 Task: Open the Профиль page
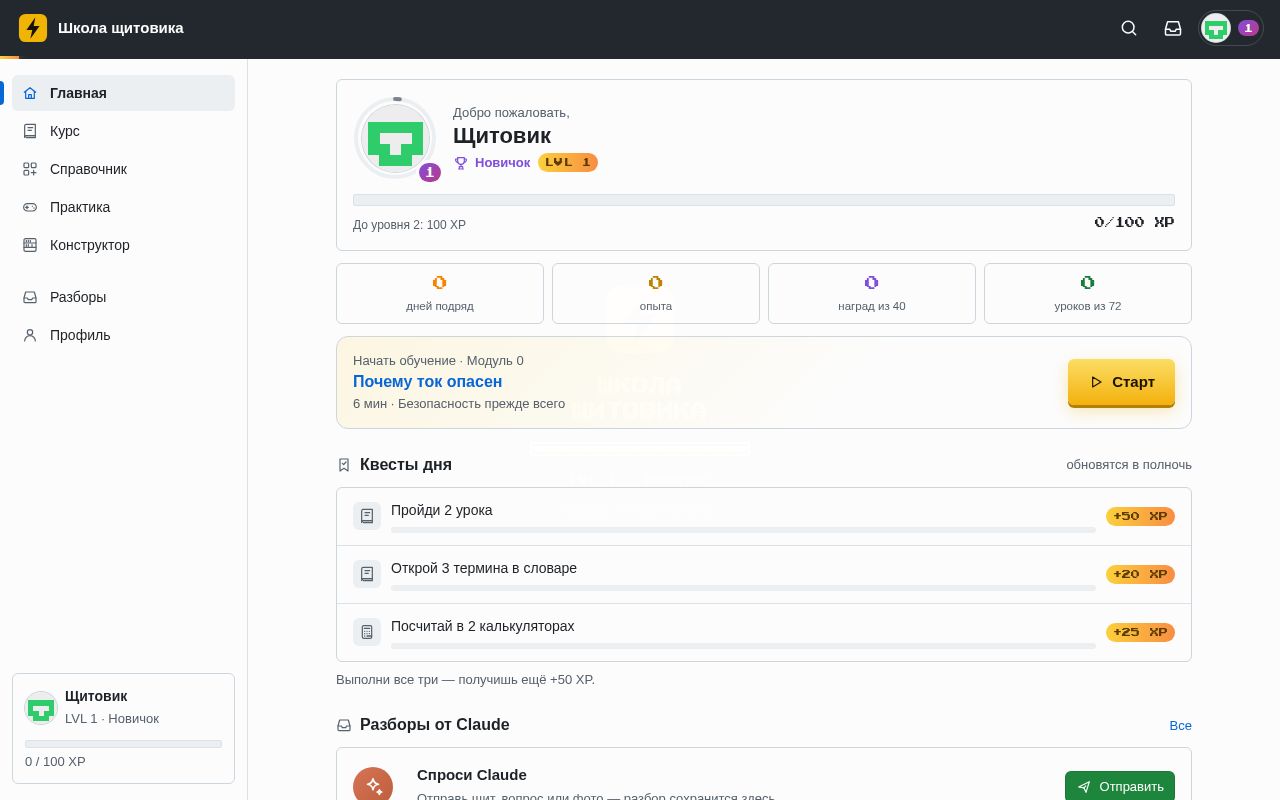click(123, 335)
